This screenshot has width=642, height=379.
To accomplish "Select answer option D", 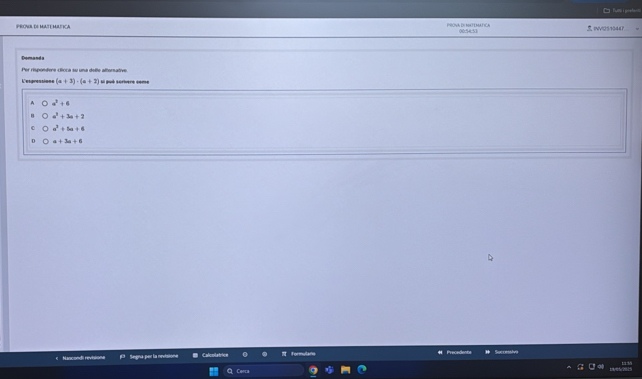I will [45, 141].
